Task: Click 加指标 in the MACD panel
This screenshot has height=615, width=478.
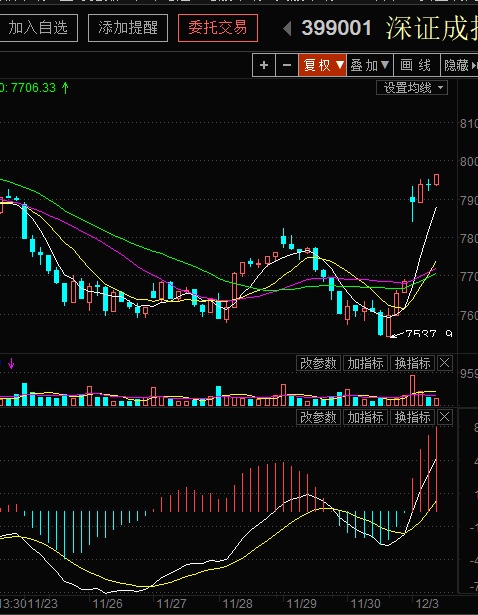Action: click(x=365, y=417)
